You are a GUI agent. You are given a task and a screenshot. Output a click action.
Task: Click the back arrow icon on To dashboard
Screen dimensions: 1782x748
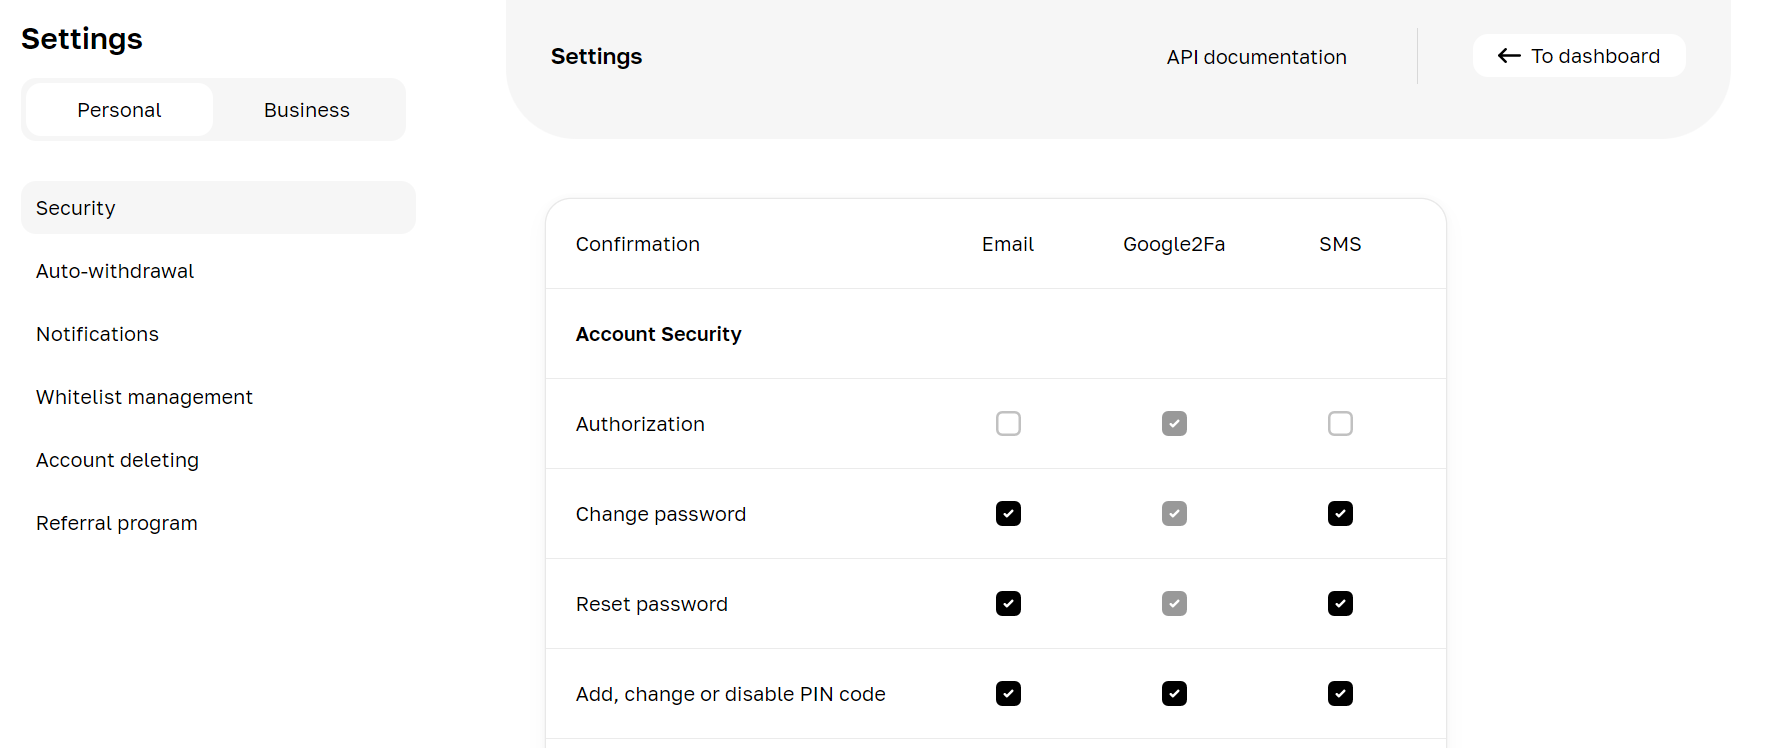1509,56
